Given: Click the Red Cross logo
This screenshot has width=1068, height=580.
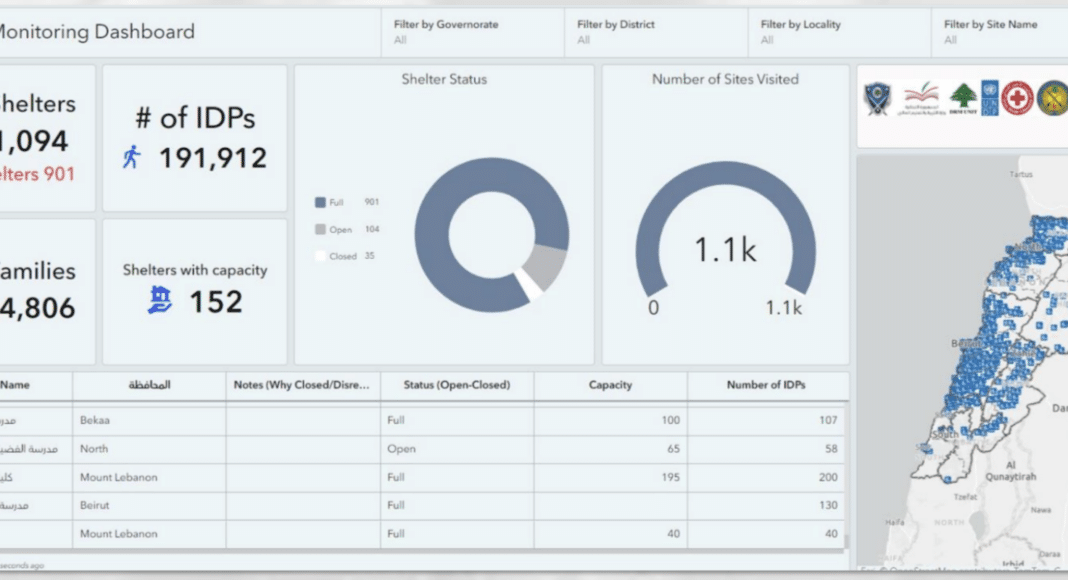Looking at the screenshot, I should 1017,98.
